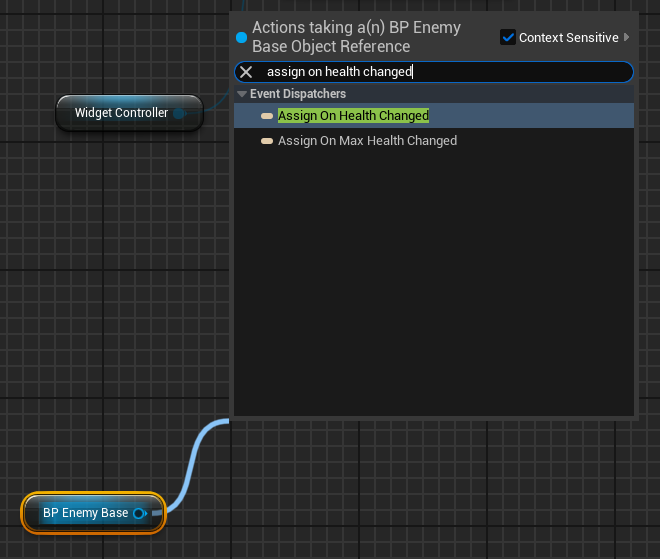Select the Widget Controller variable node
Image resolution: width=660 pixels, height=559 pixels.
(x=130, y=113)
